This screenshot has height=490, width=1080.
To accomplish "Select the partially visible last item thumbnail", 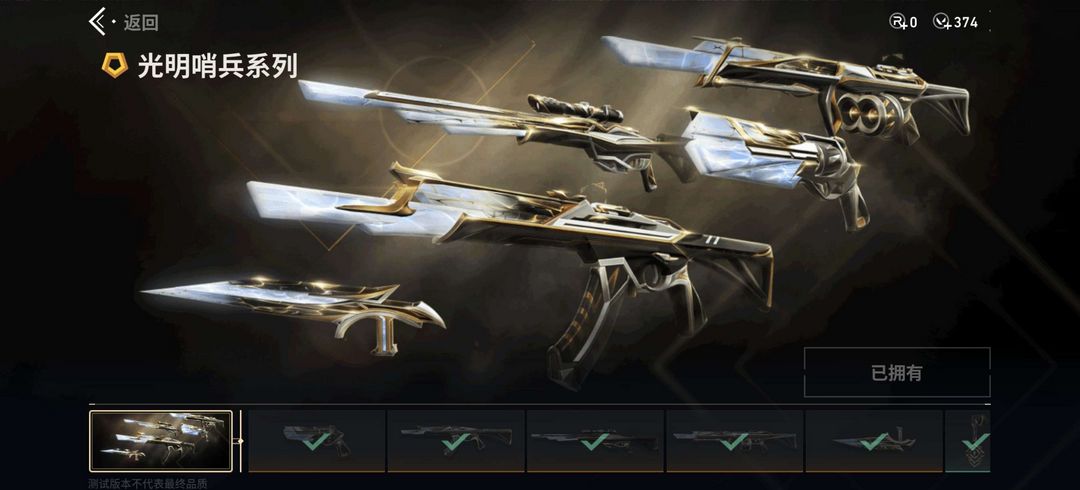I will coord(968,441).
